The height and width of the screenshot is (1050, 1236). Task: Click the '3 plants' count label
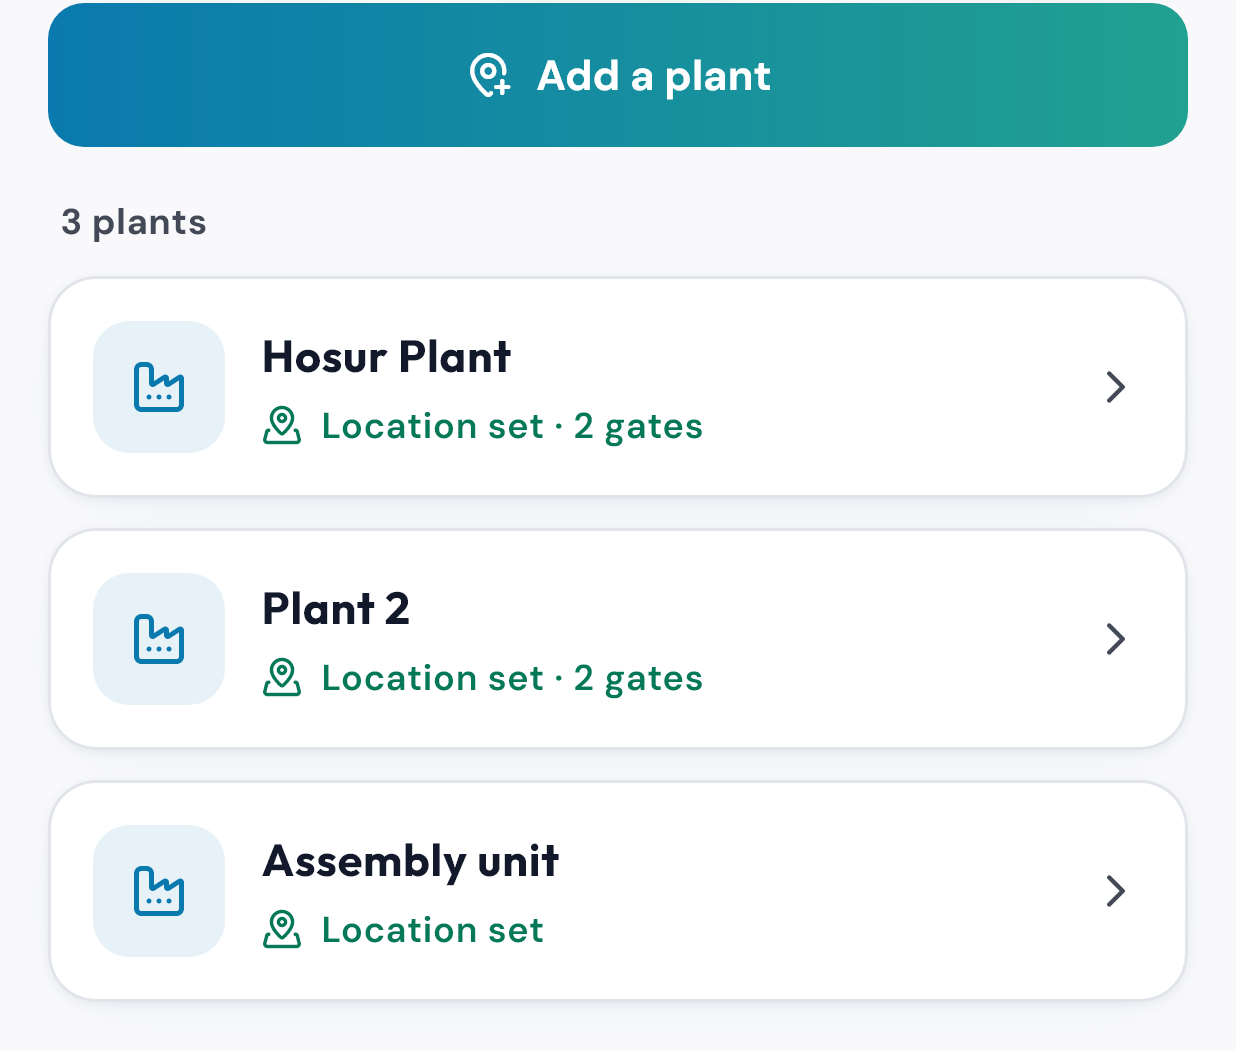pos(134,222)
